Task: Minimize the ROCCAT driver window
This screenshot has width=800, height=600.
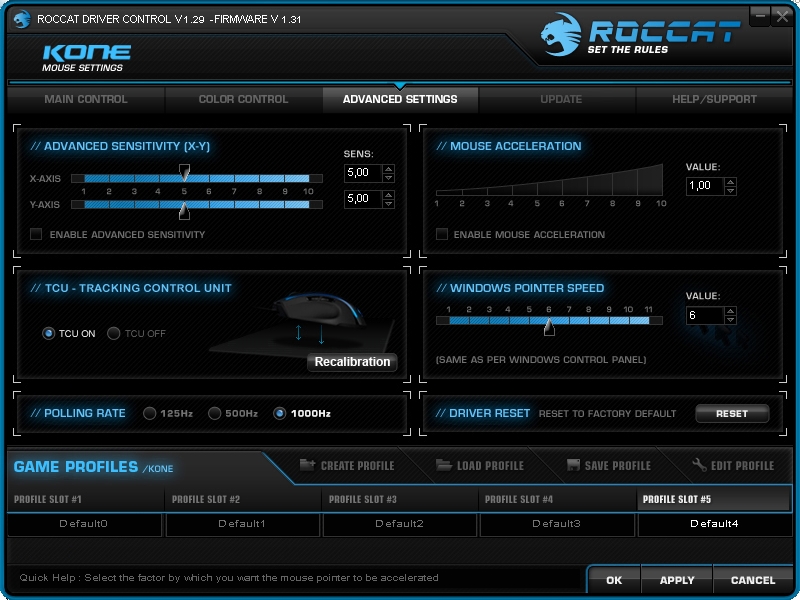Action: click(760, 16)
